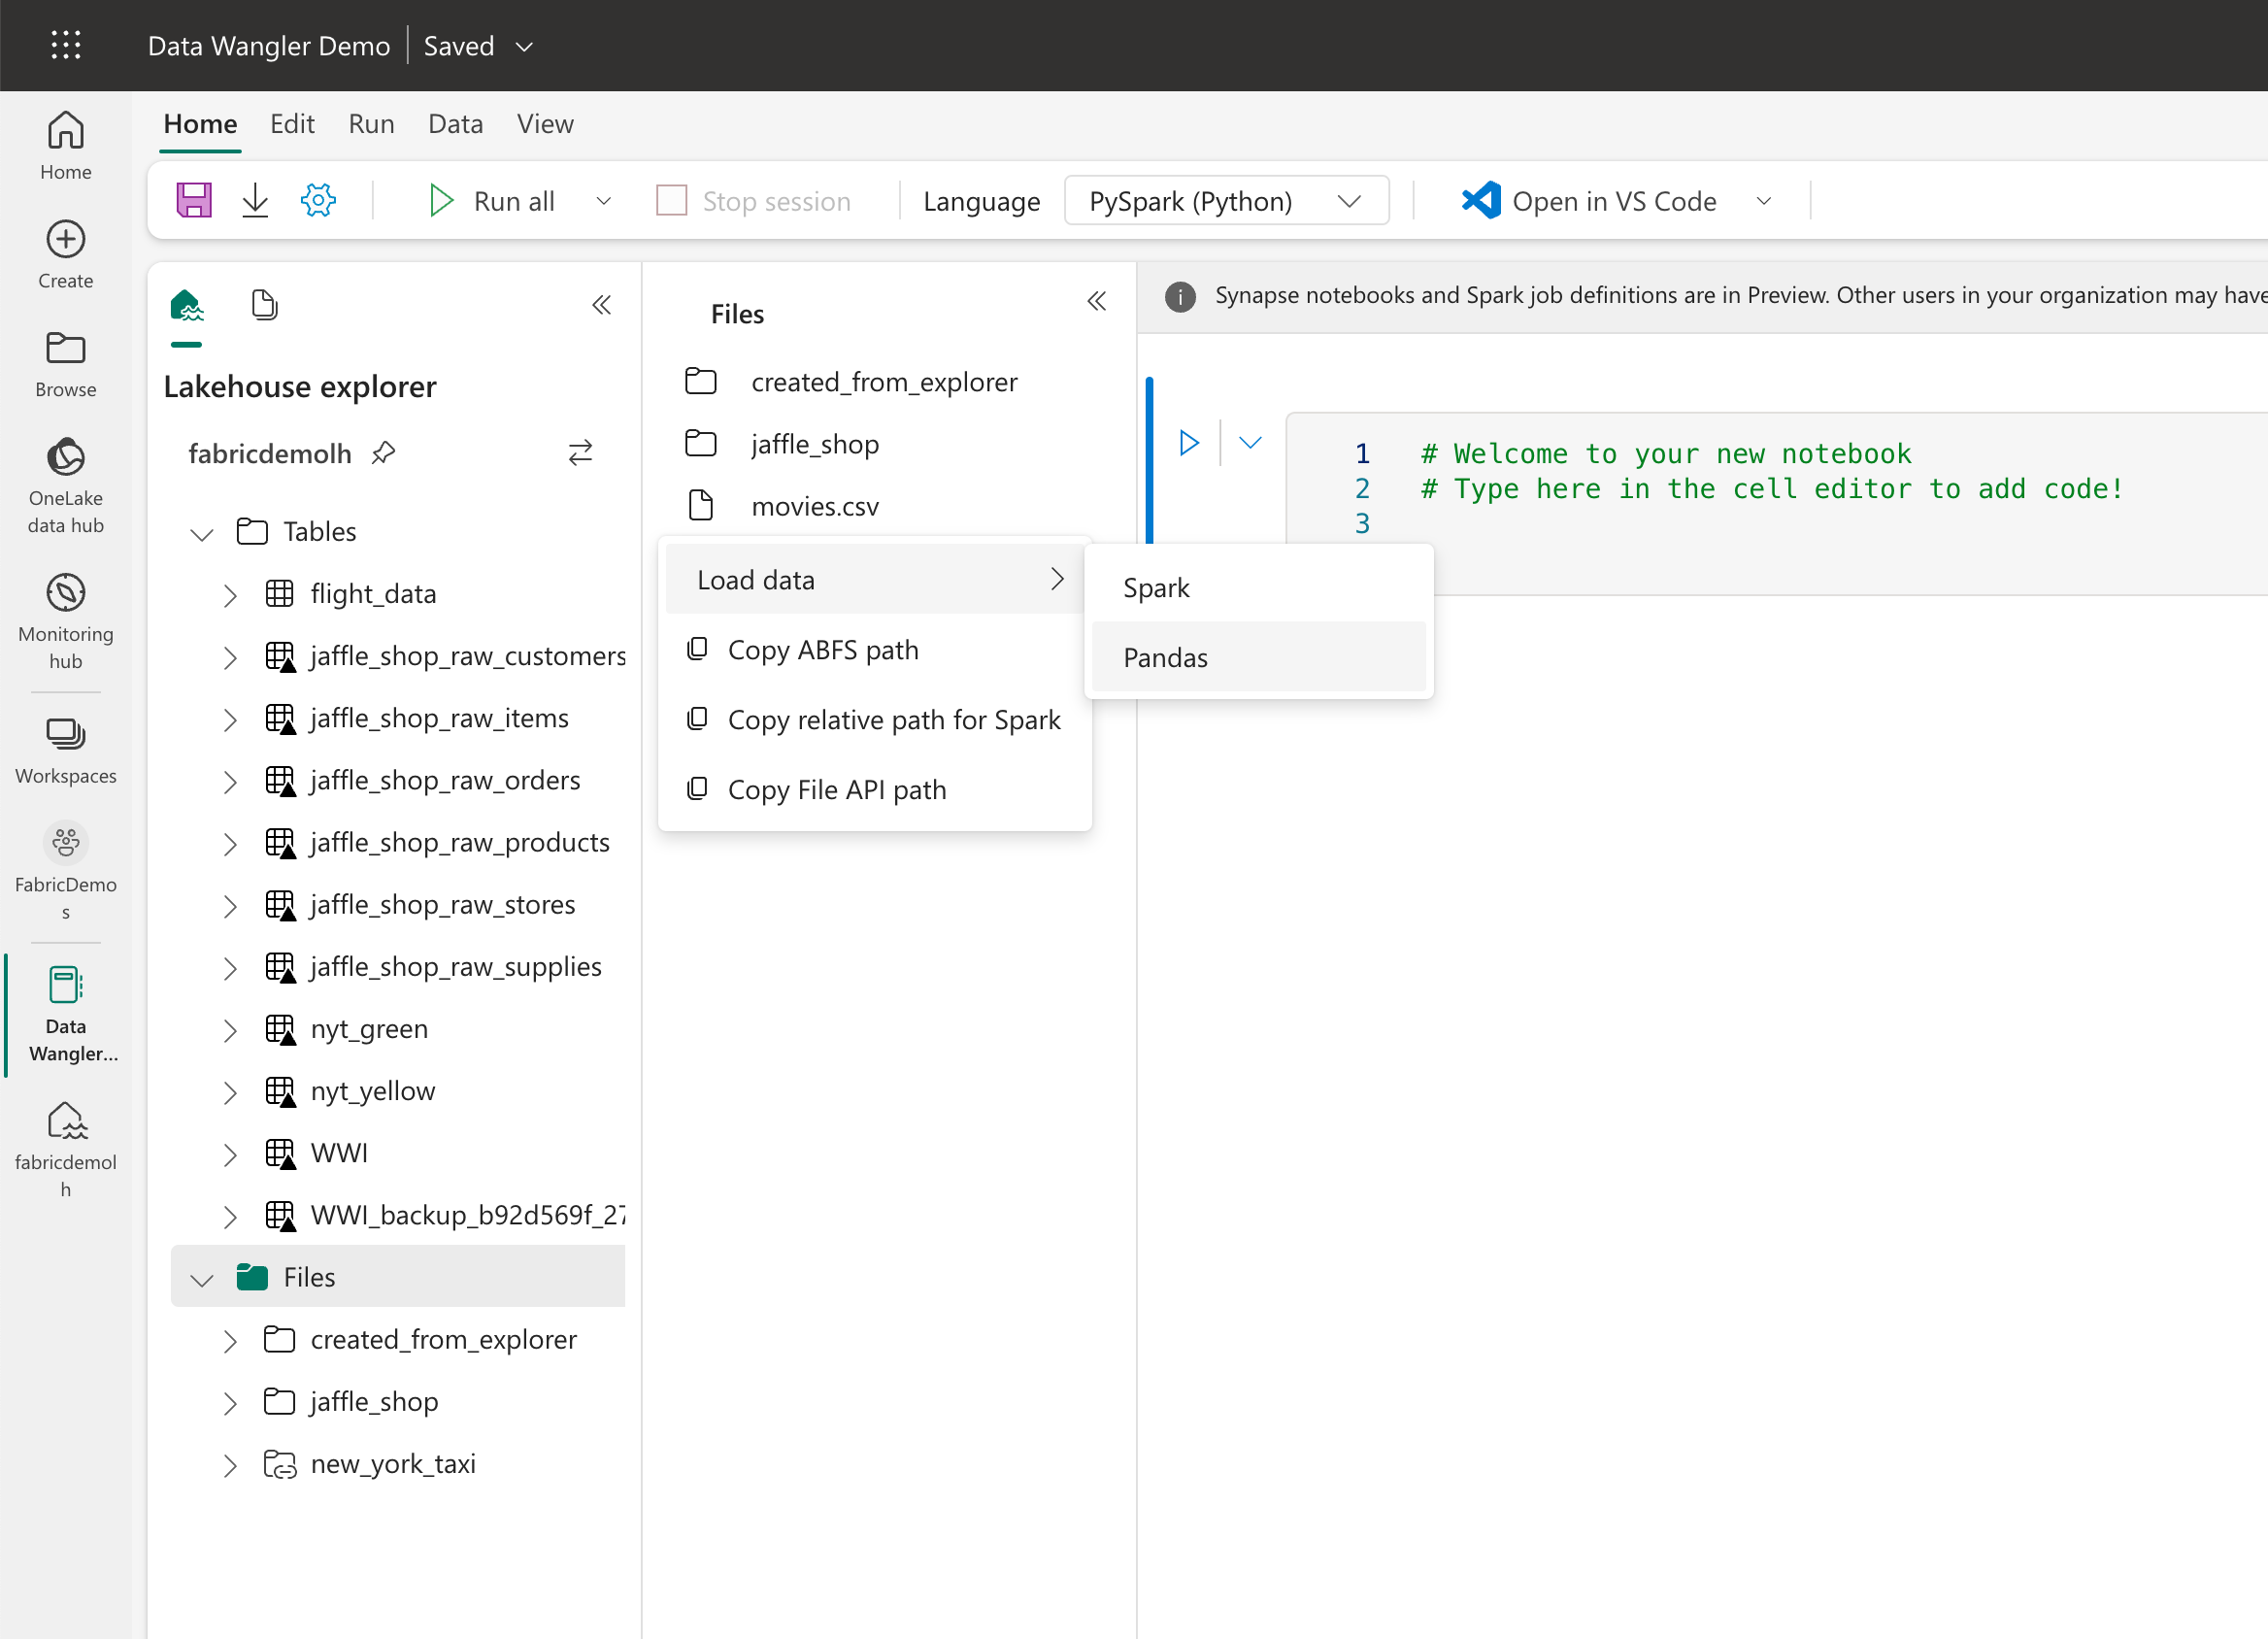The height and width of the screenshot is (1639, 2268).
Task: Save the notebook
Action: 194,199
